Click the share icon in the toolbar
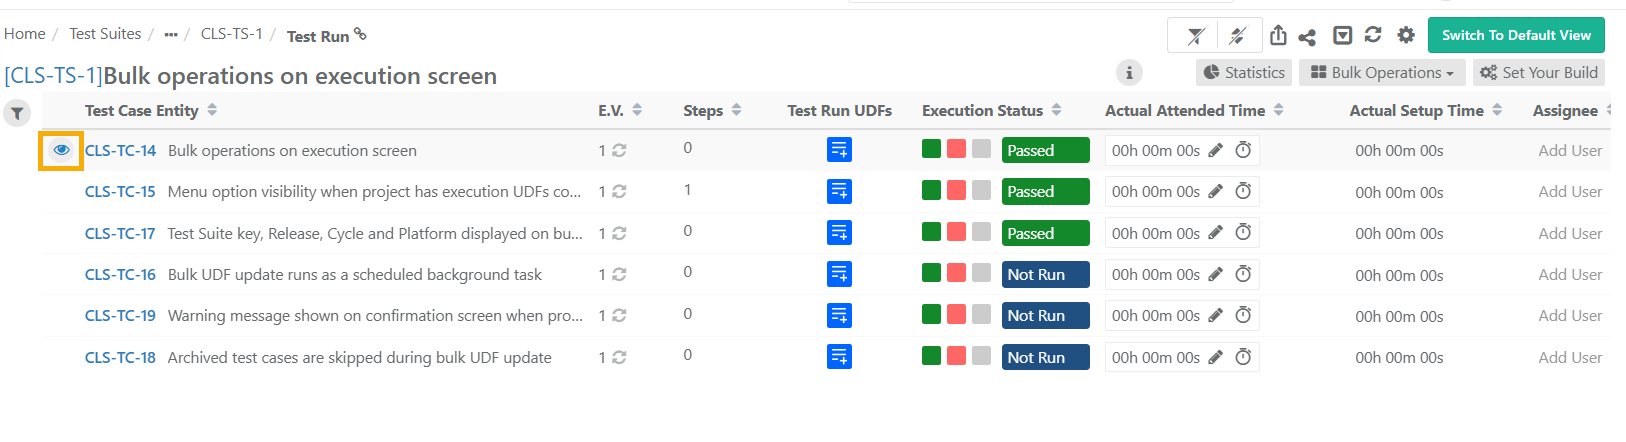Screen dimensions: 1626x442 [1307, 37]
